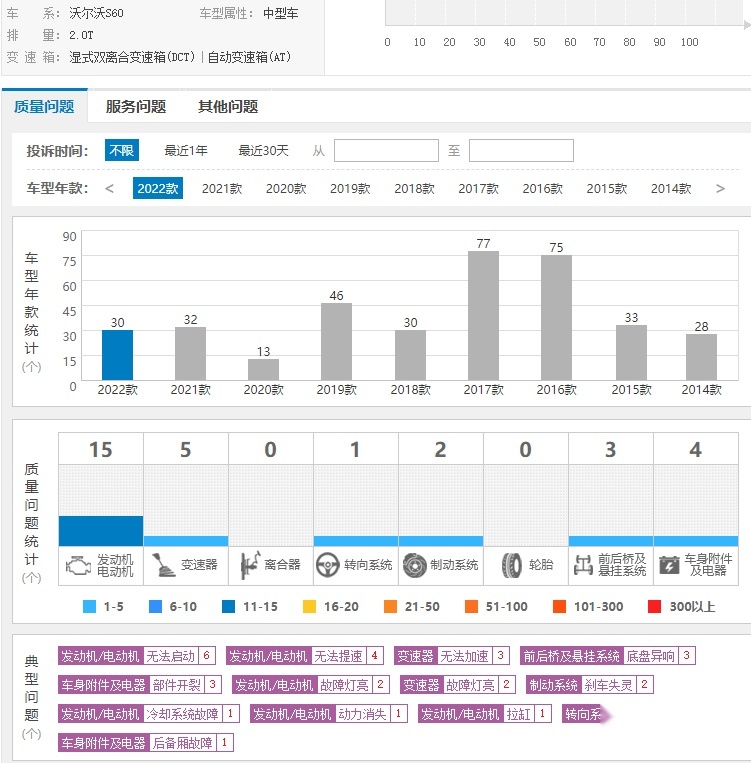Open 发动机/电动机 无法启动 issue tag

point(136,656)
